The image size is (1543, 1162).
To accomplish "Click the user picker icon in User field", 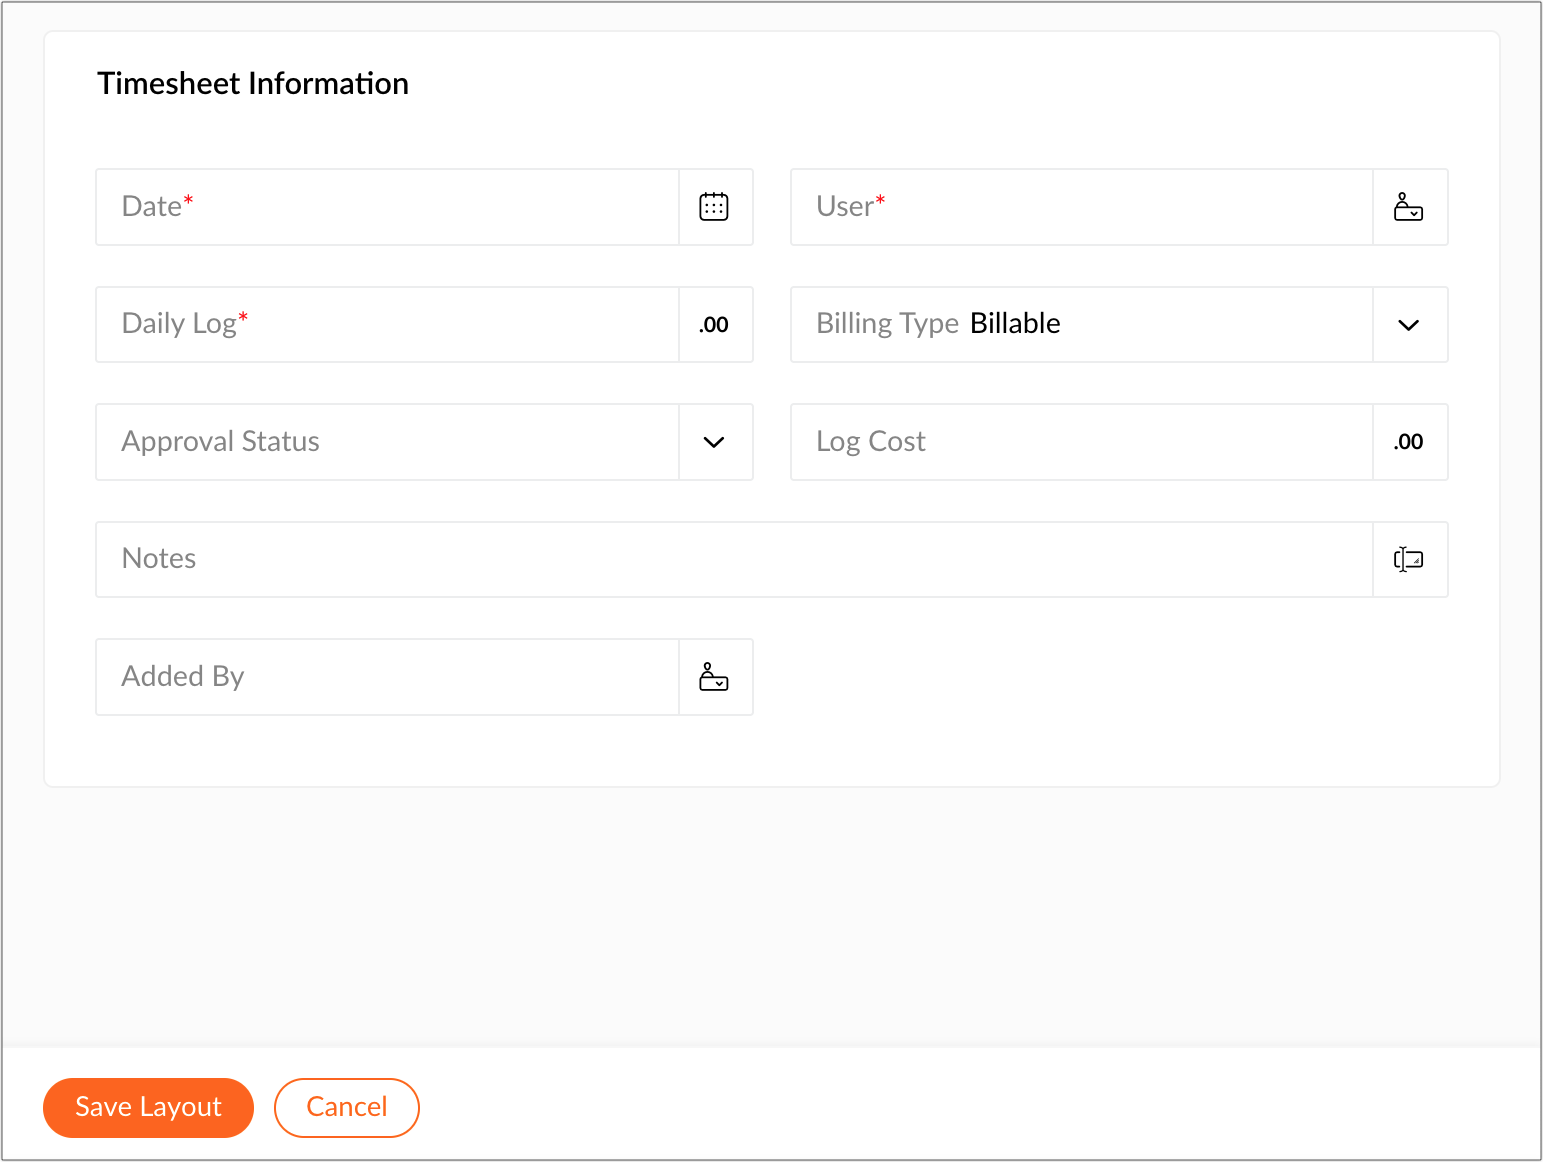I will click(1408, 207).
